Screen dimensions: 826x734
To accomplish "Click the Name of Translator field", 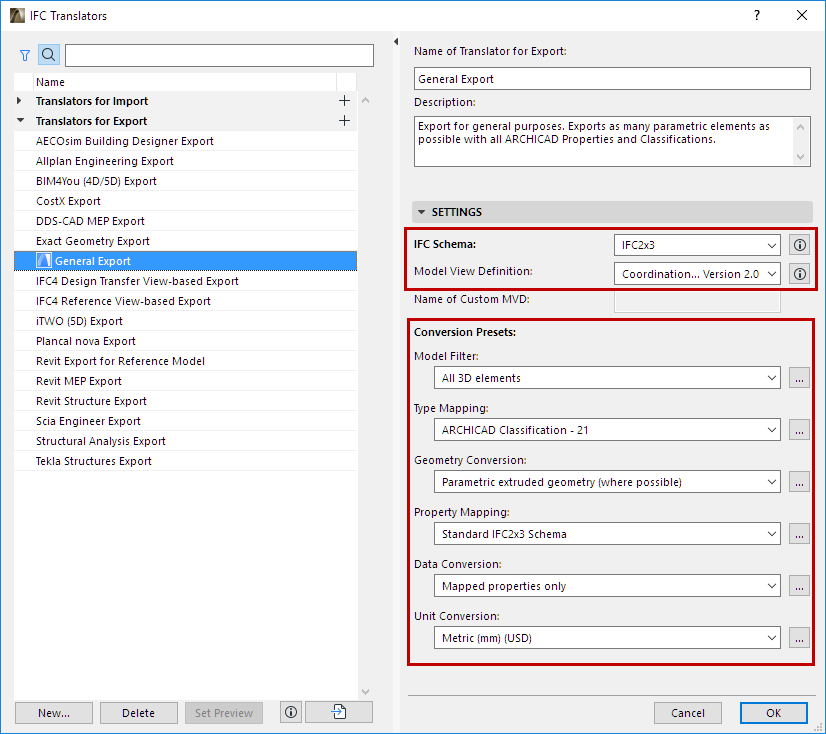I will point(612,79).
